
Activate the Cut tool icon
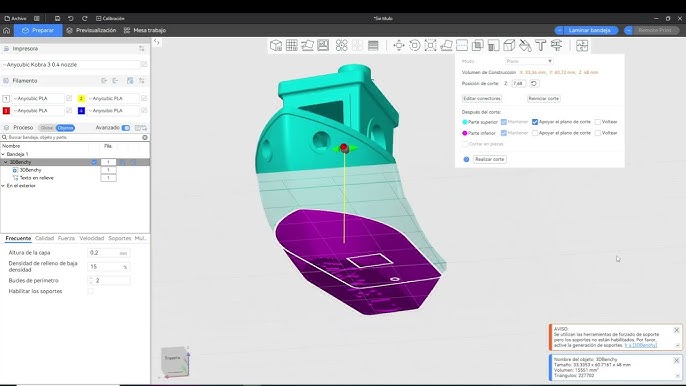click(462, 46)
